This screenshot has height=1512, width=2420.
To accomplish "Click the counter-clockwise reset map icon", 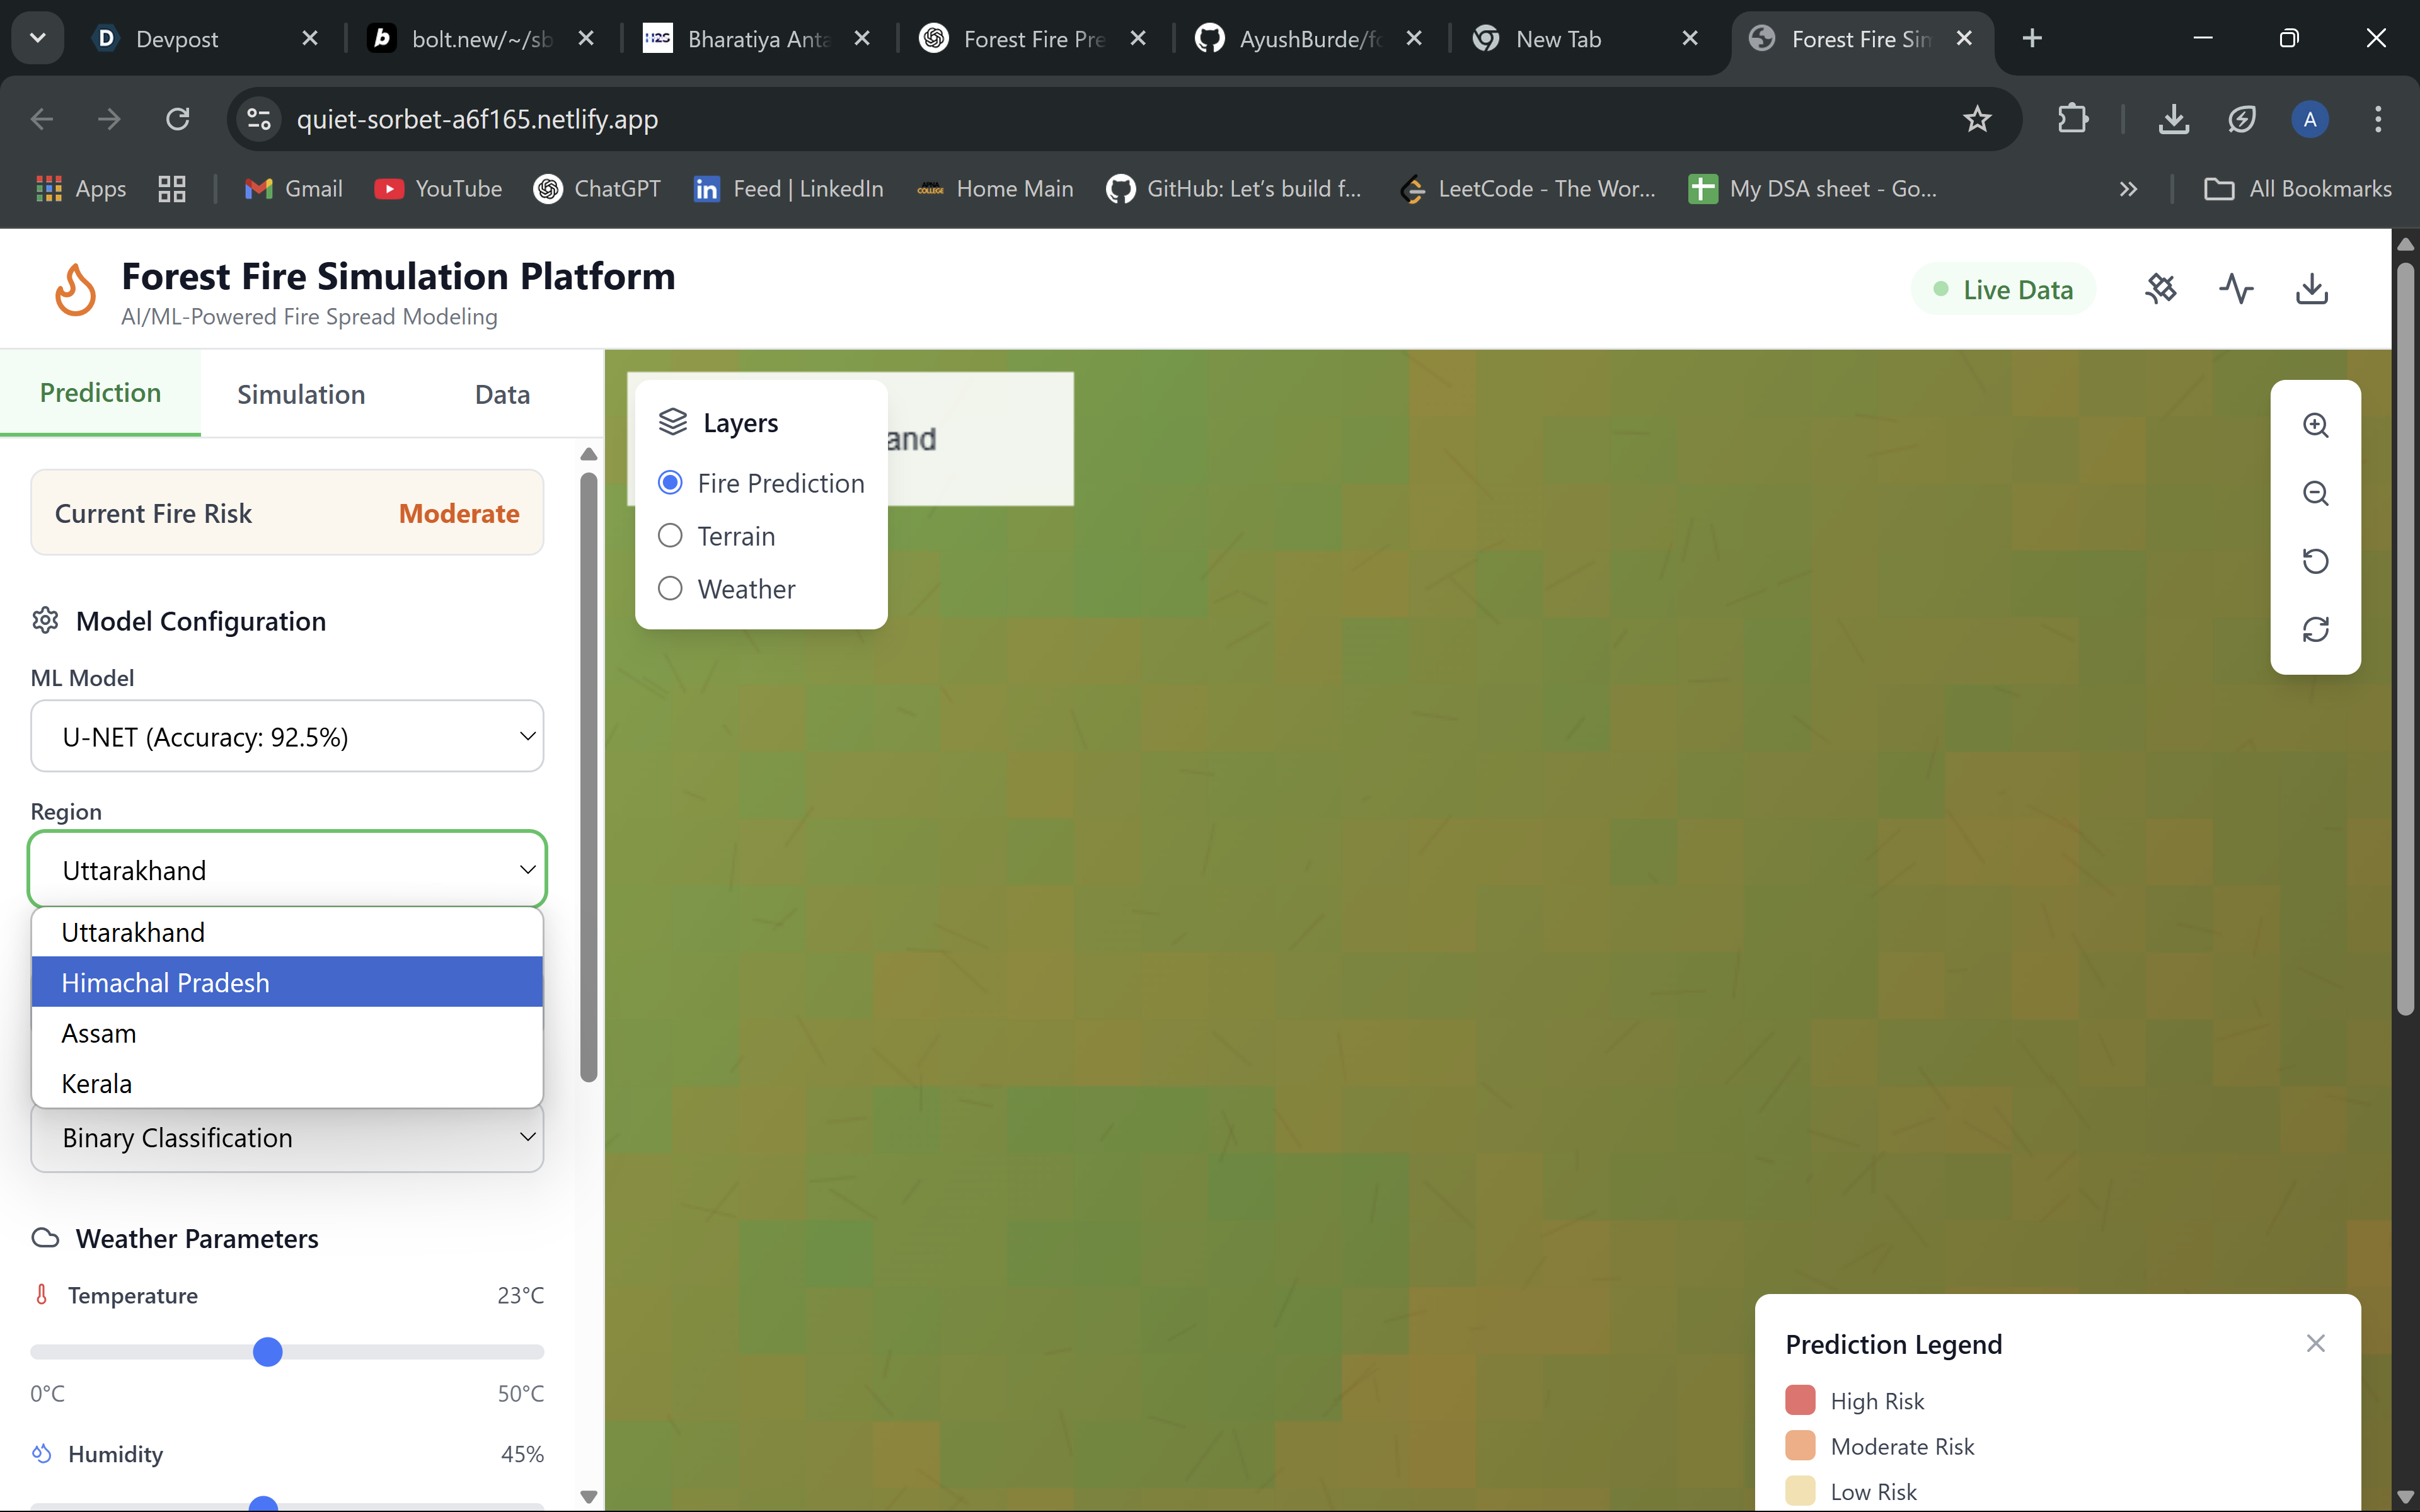I will pos(2315,561).
